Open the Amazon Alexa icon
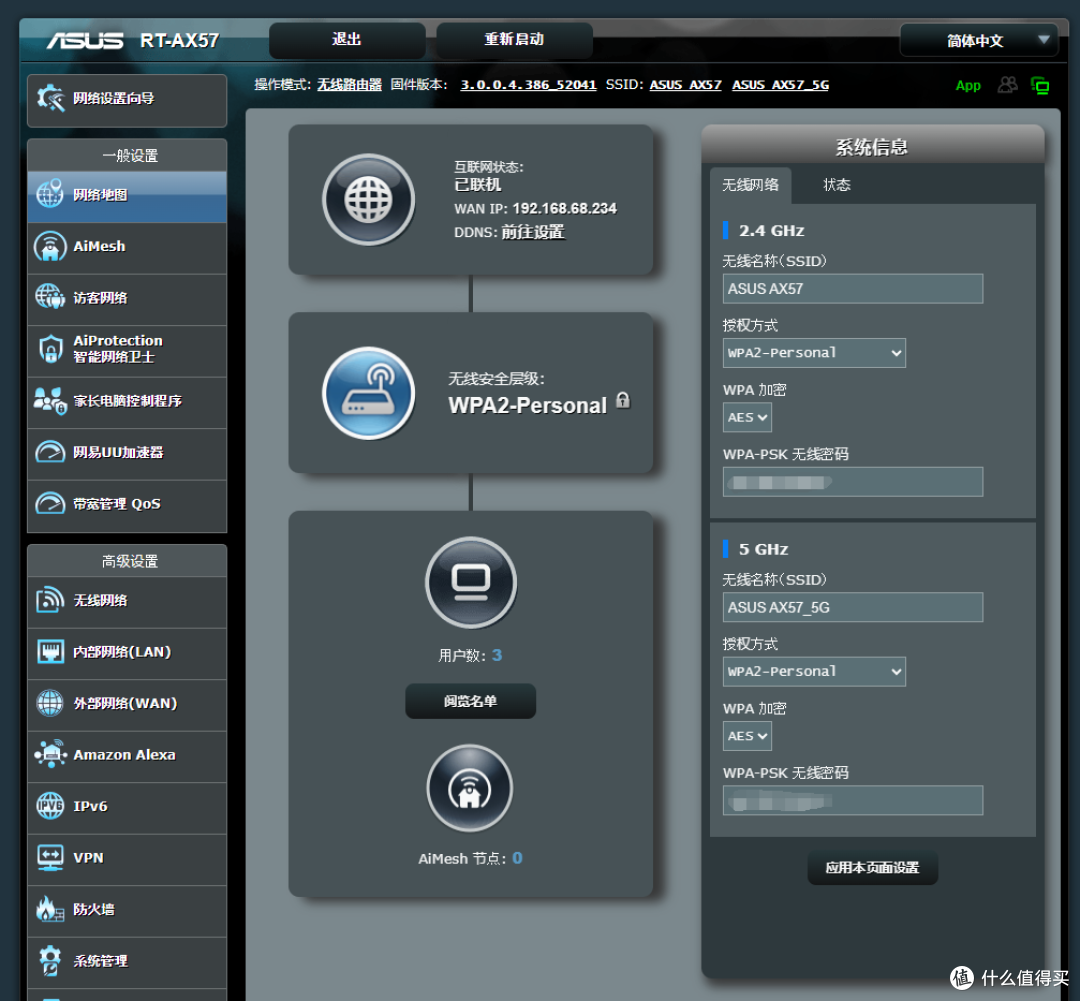Screen dimensions: 1080x1001 click(50, 754)
